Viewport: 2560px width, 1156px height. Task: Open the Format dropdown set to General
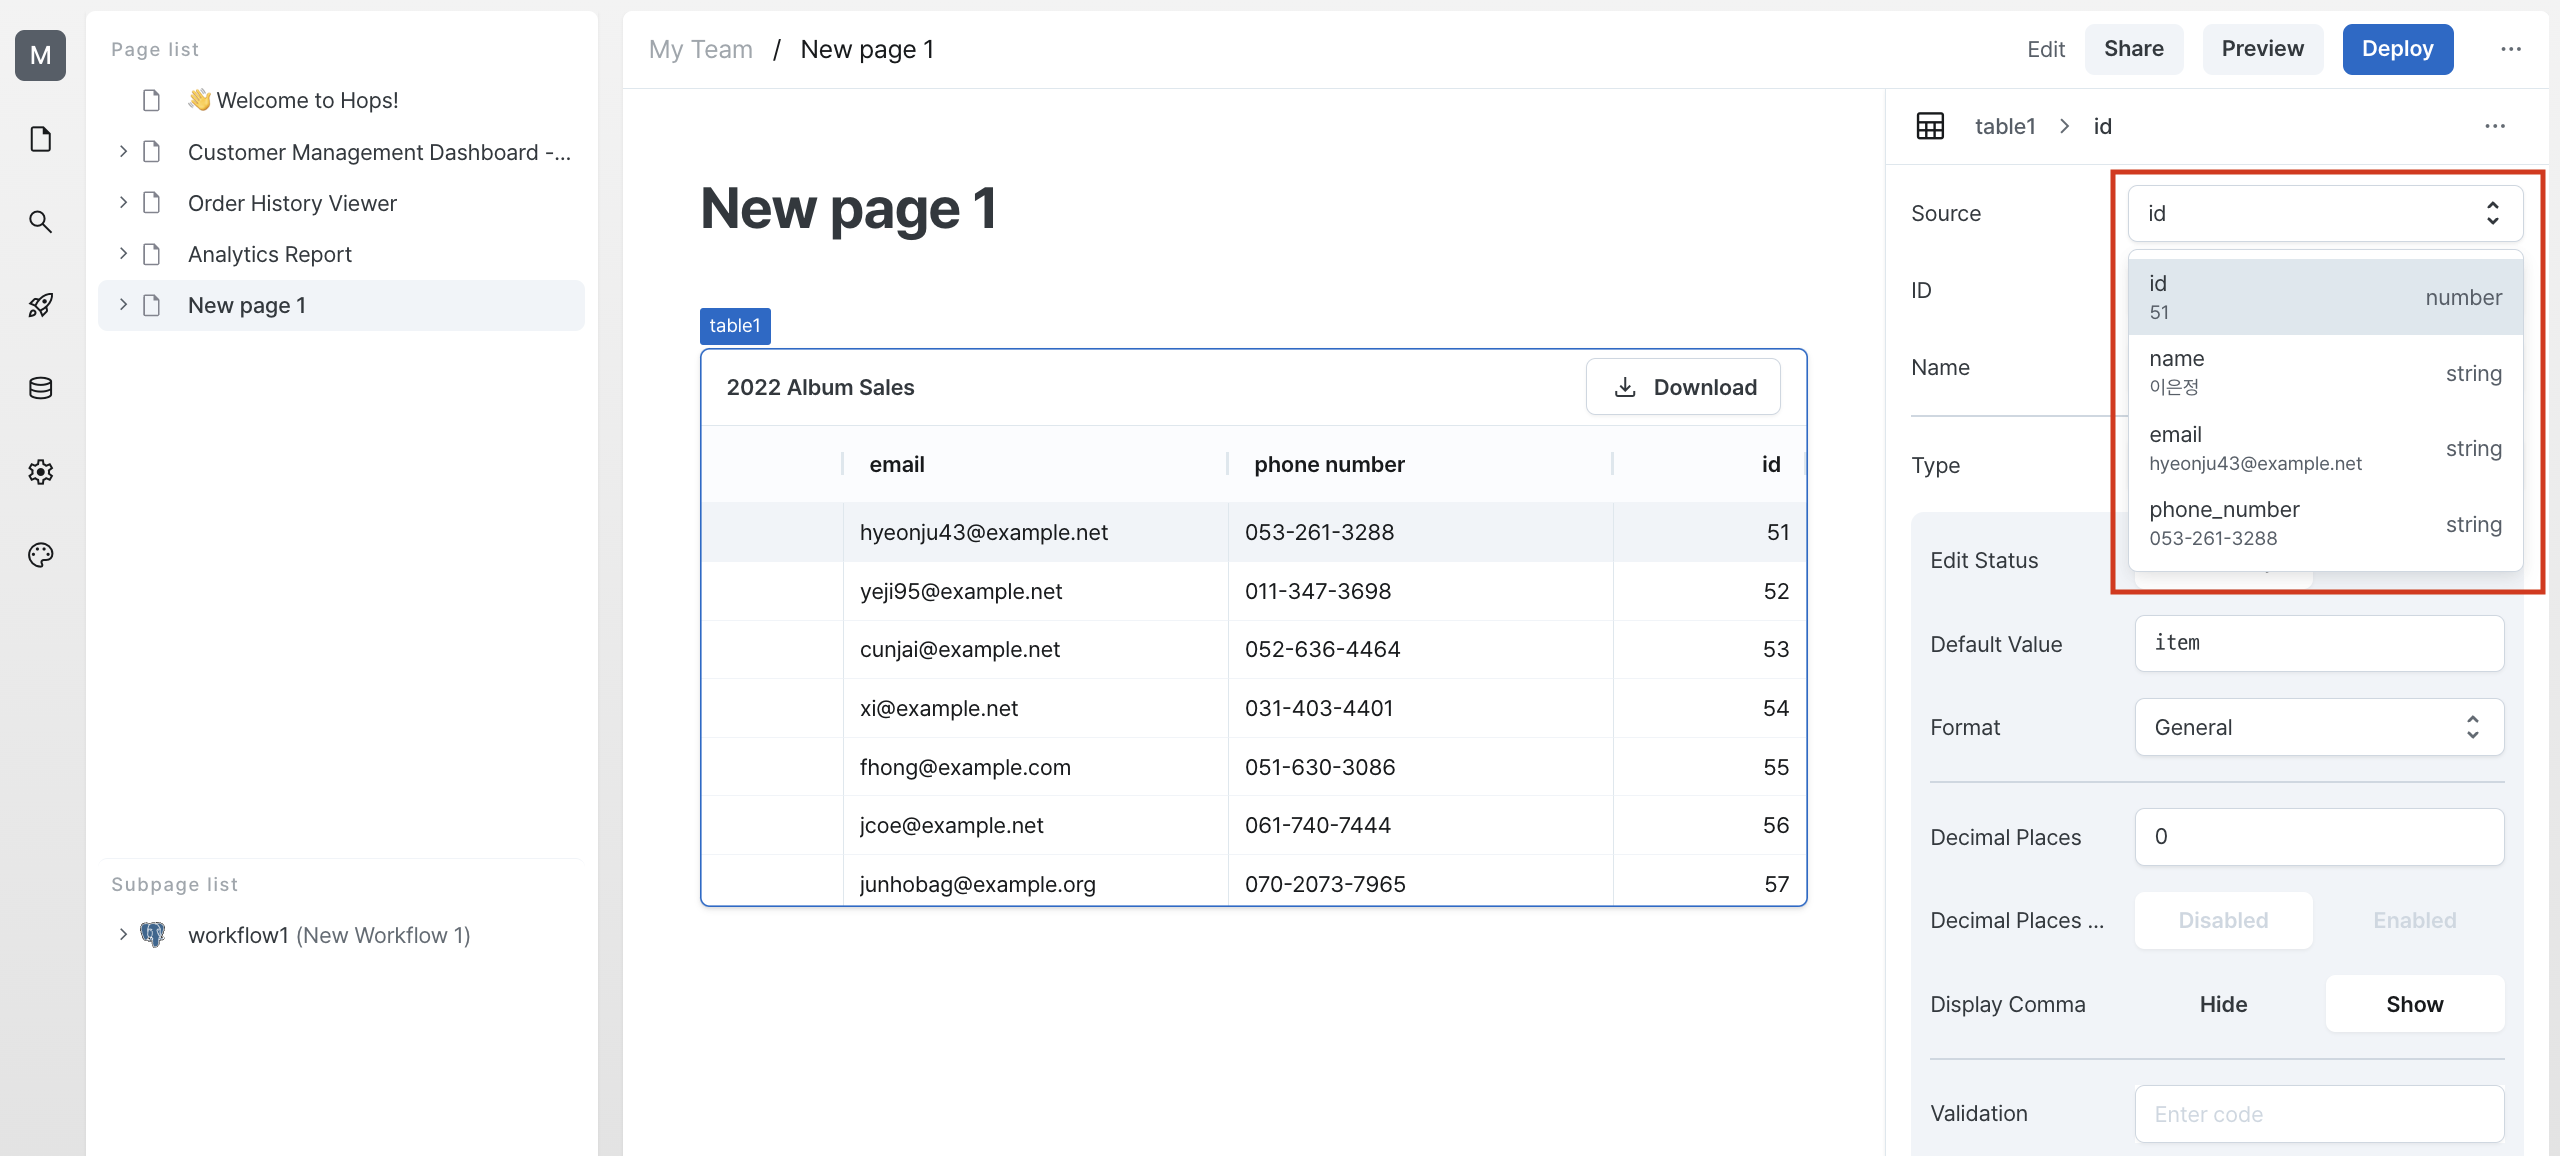pos(2319,727)
